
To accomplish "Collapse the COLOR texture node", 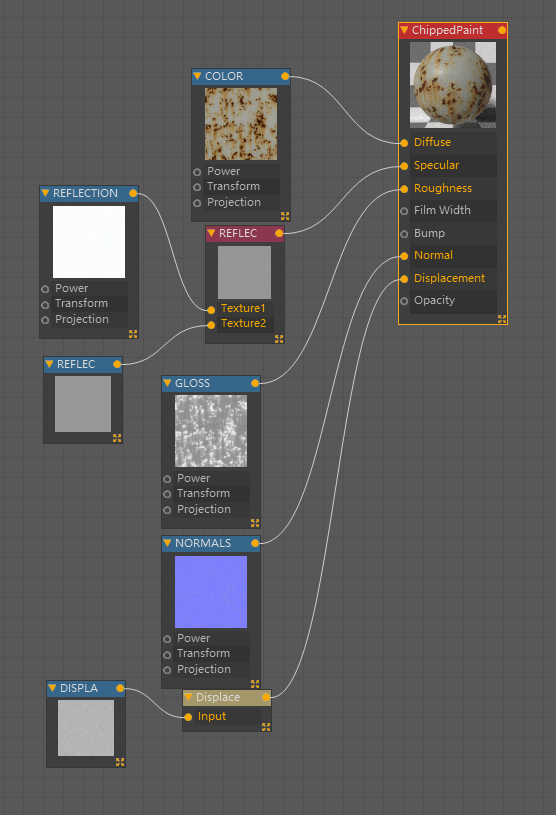I will 197,76.
